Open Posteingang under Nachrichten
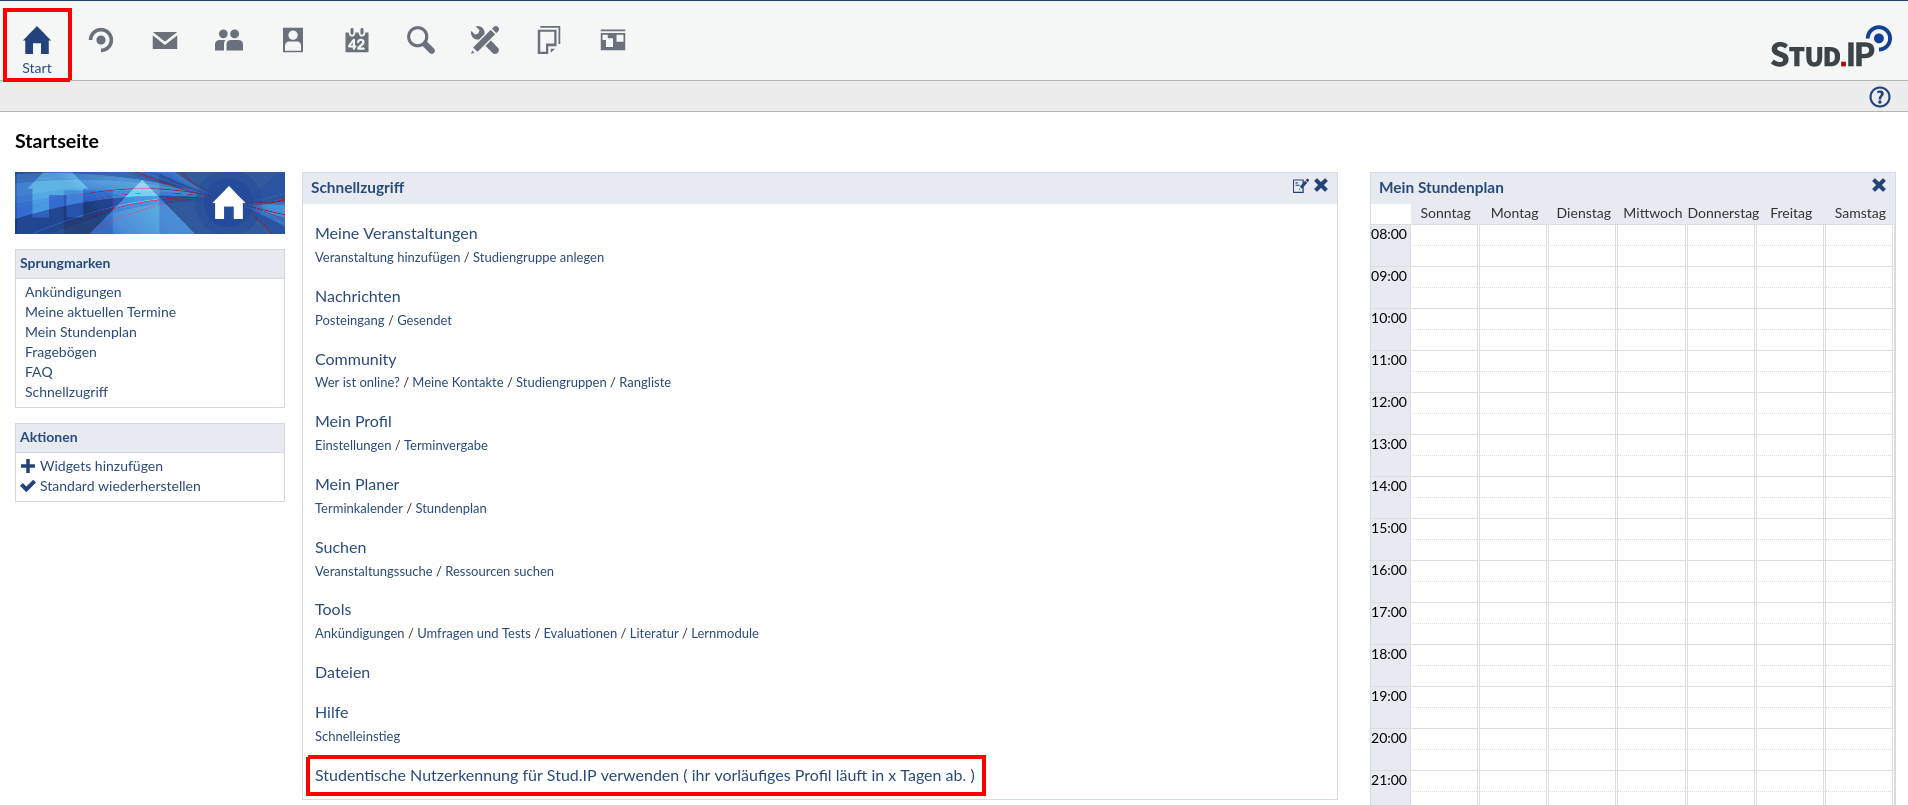 click(x=349, y=320)
